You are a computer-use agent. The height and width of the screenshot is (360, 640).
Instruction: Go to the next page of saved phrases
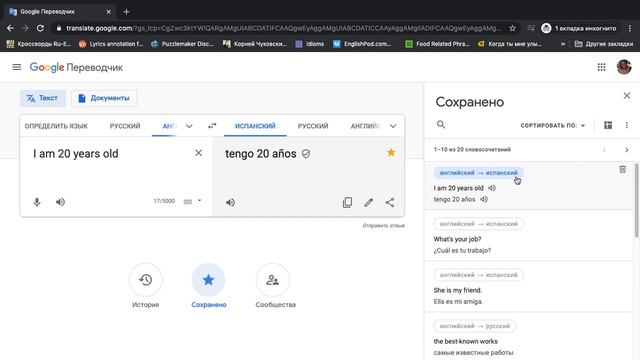627,150
